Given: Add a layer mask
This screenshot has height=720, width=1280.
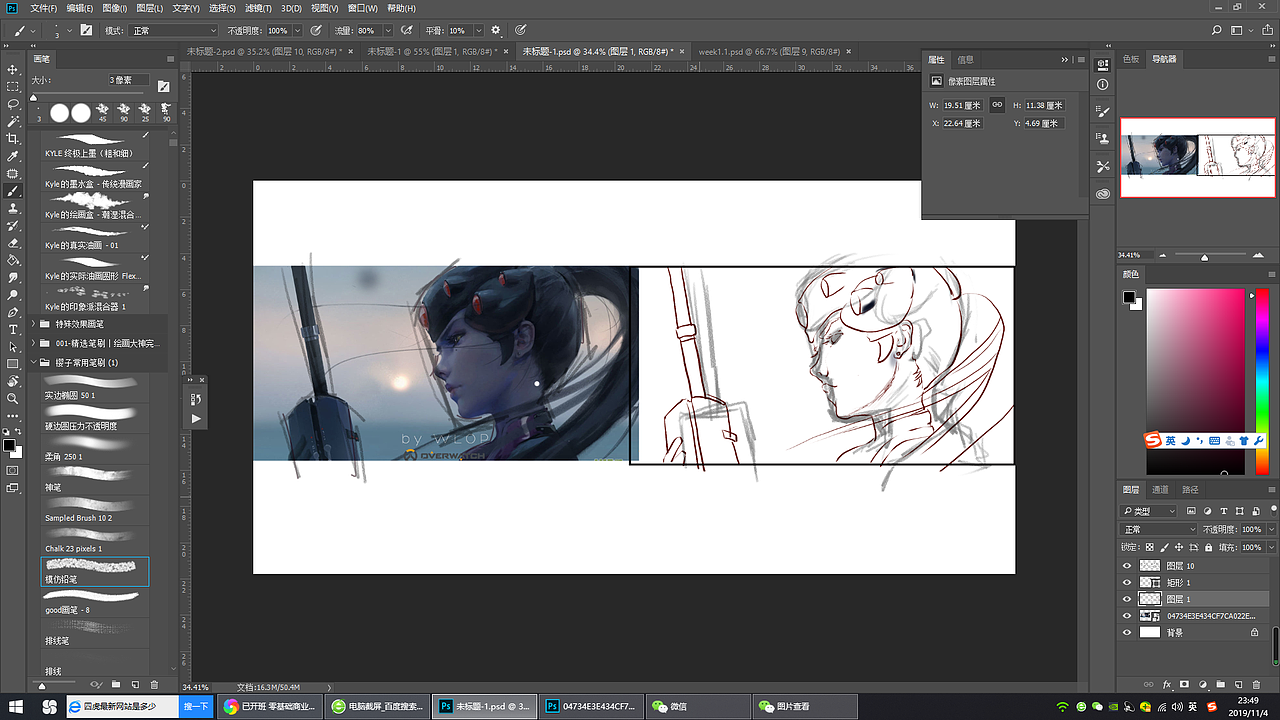Looking at the screenshot, I should pos(1185,685).
